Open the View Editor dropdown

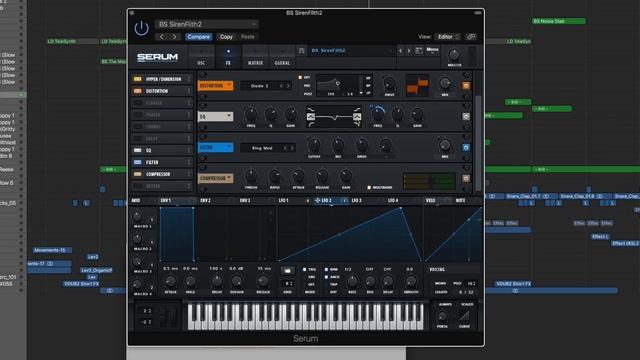pos(447,37)
